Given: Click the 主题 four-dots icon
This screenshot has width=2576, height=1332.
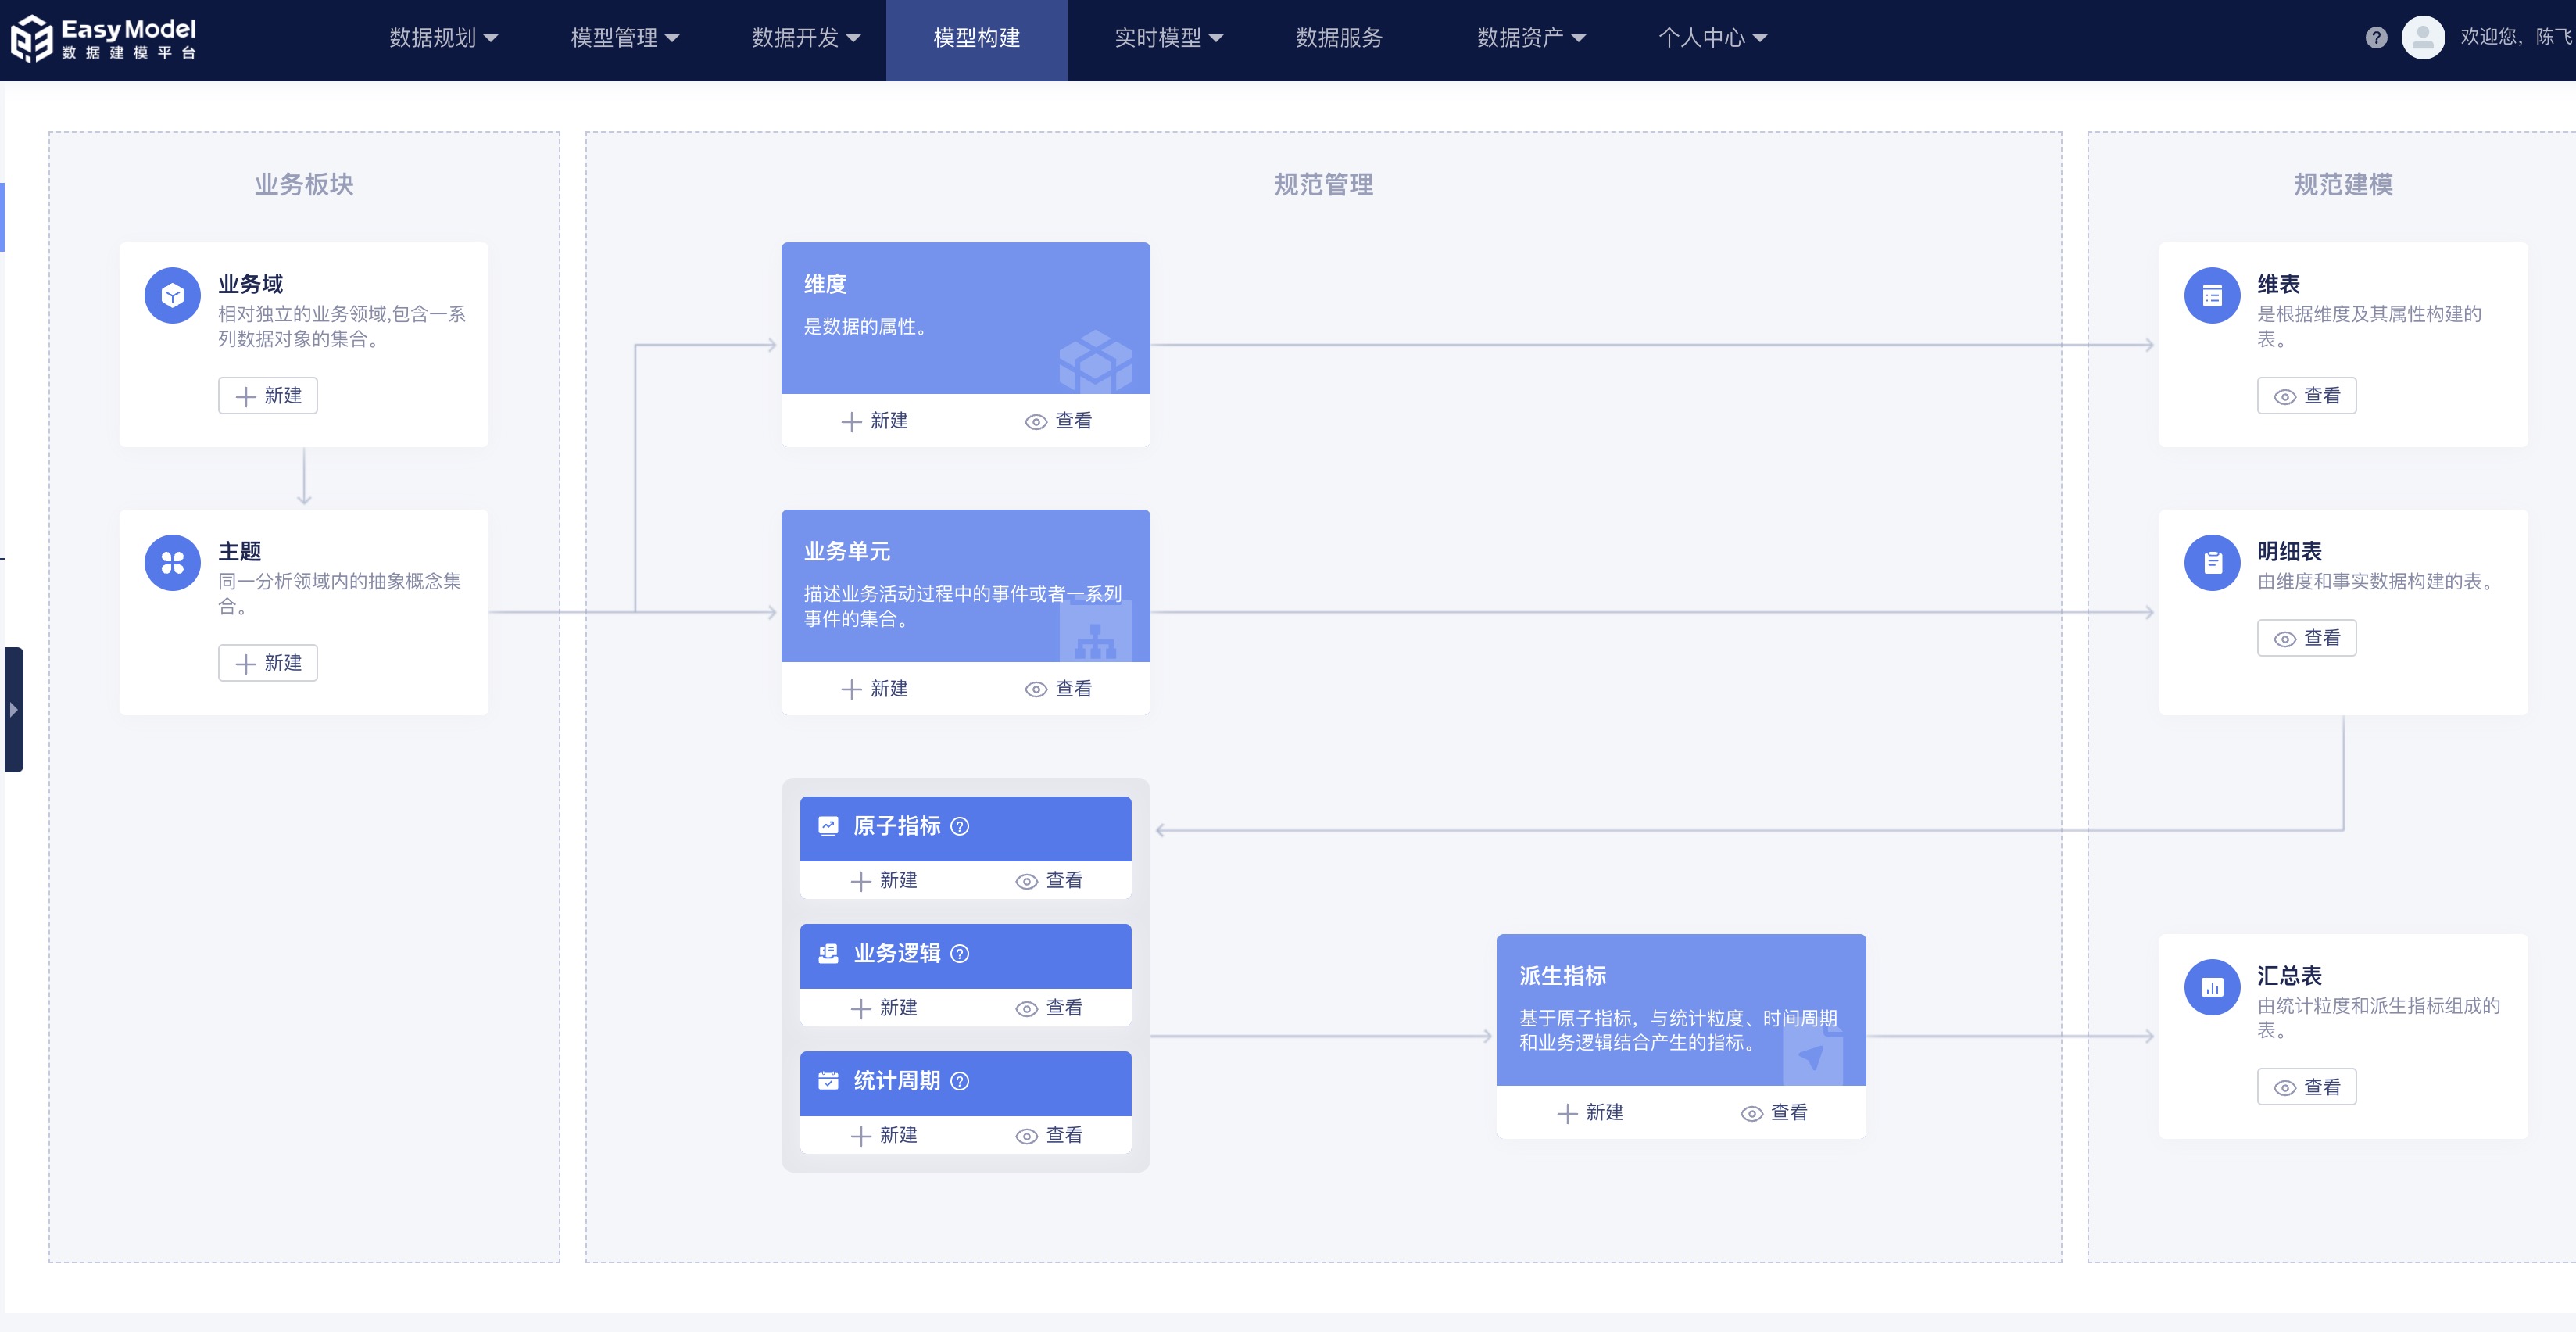Looking at the screenshot, I should 173,563.
